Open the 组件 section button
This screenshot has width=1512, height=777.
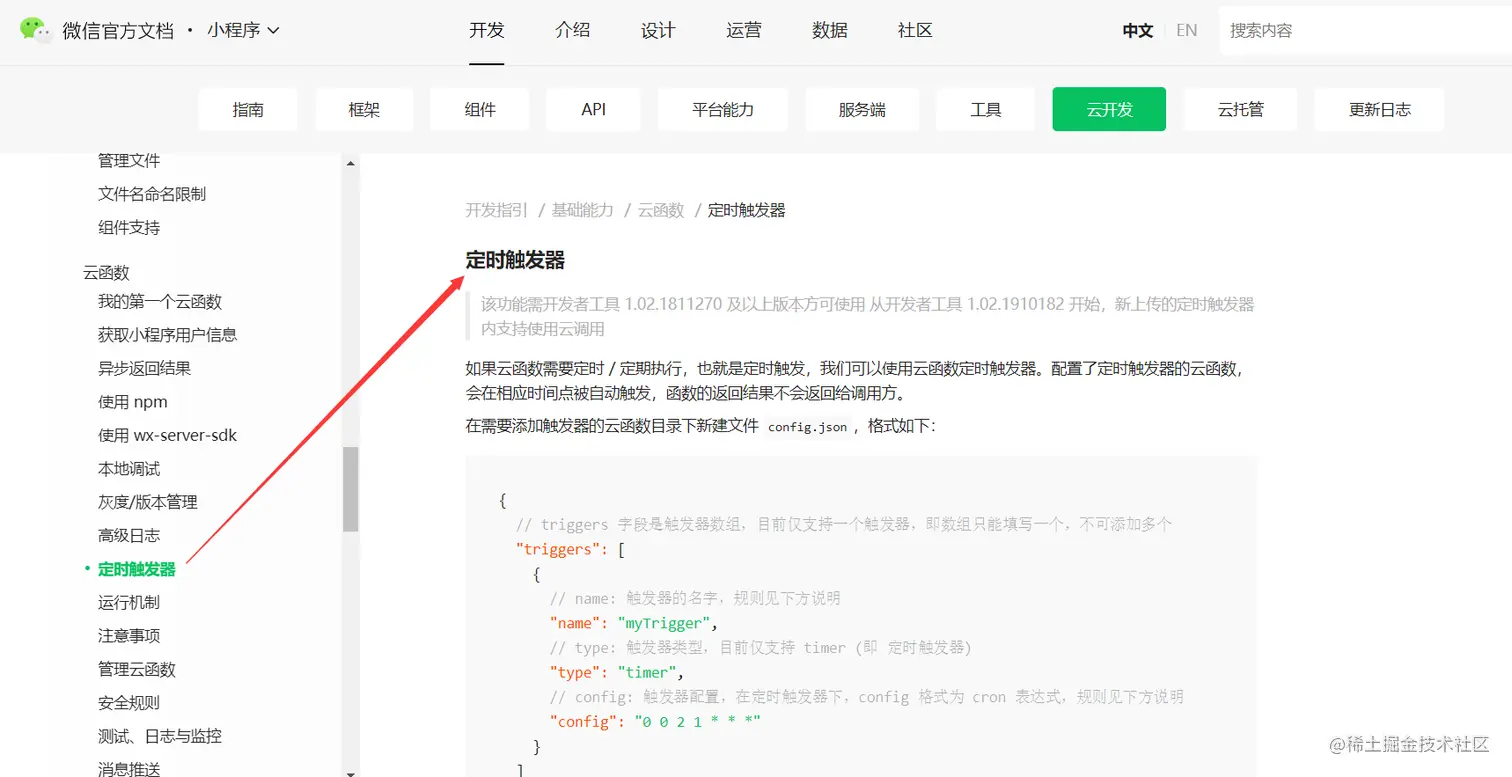coord(480,109)
